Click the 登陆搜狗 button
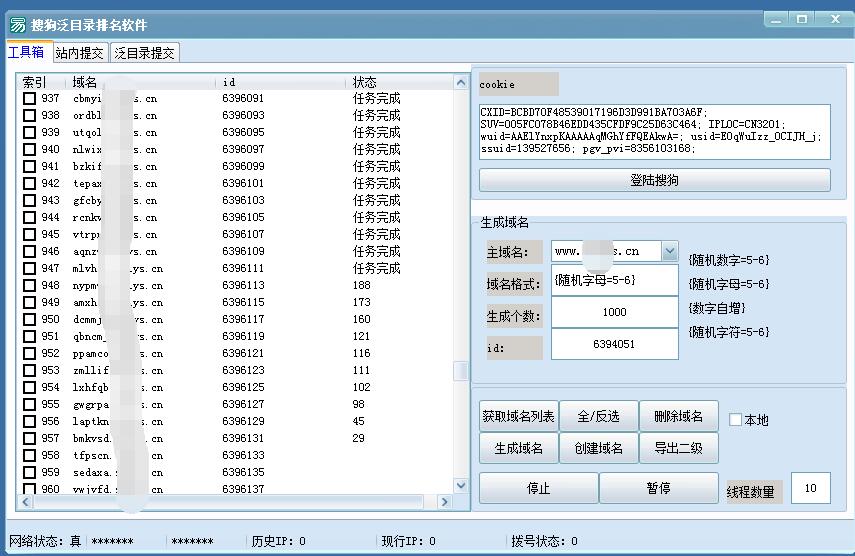Screen dimensions: 855x556 click(654, 180)
